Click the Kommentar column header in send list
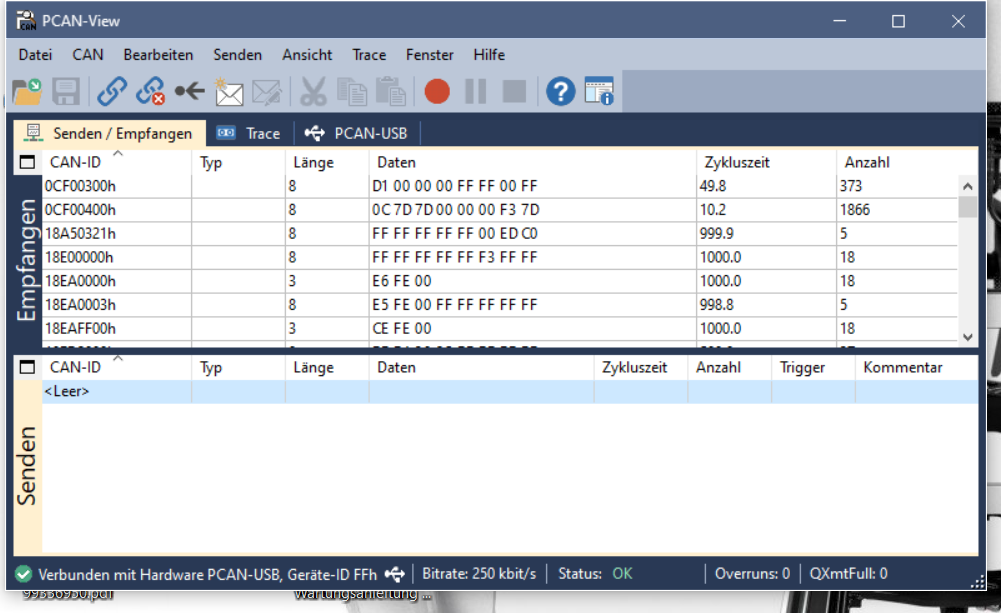 [917, 367]
